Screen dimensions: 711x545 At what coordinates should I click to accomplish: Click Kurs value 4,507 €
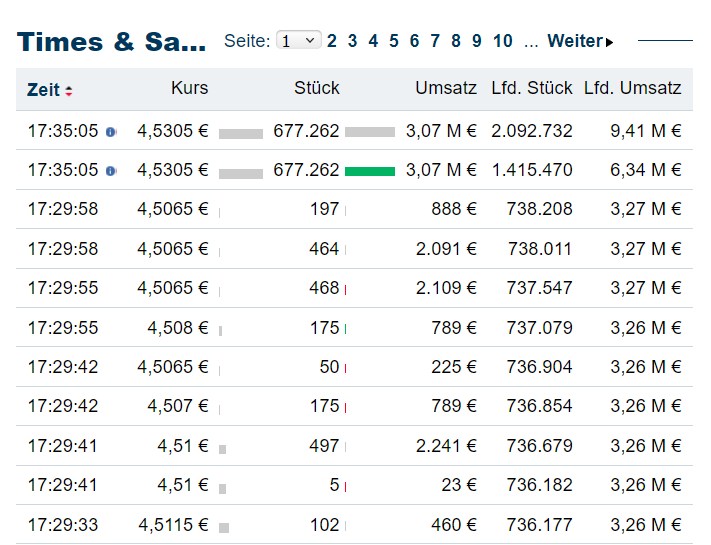[178, 406]
